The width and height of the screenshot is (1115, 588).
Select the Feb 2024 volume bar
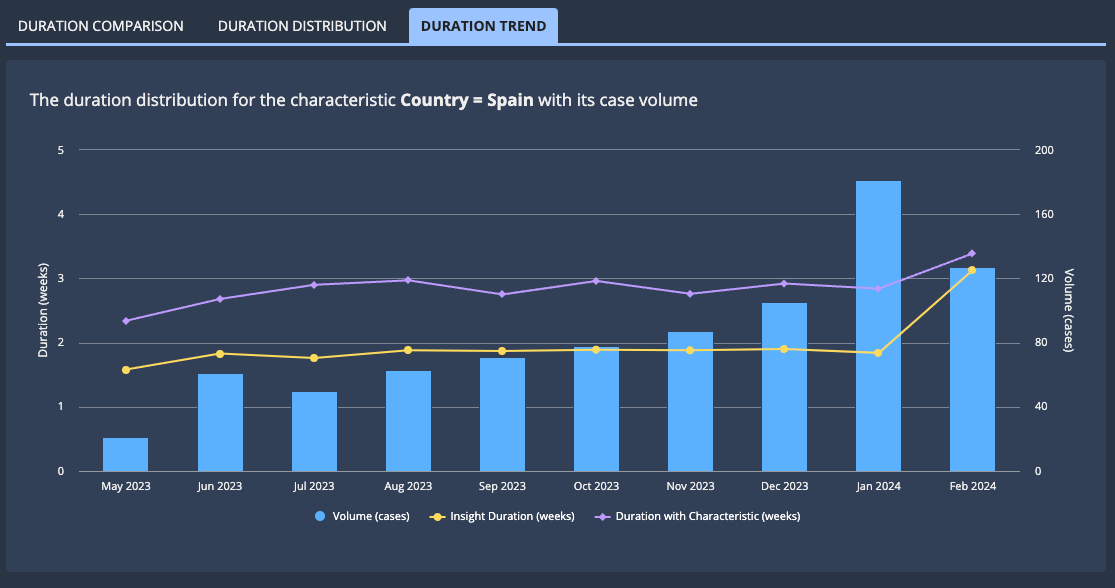click(x=972, y=370)
